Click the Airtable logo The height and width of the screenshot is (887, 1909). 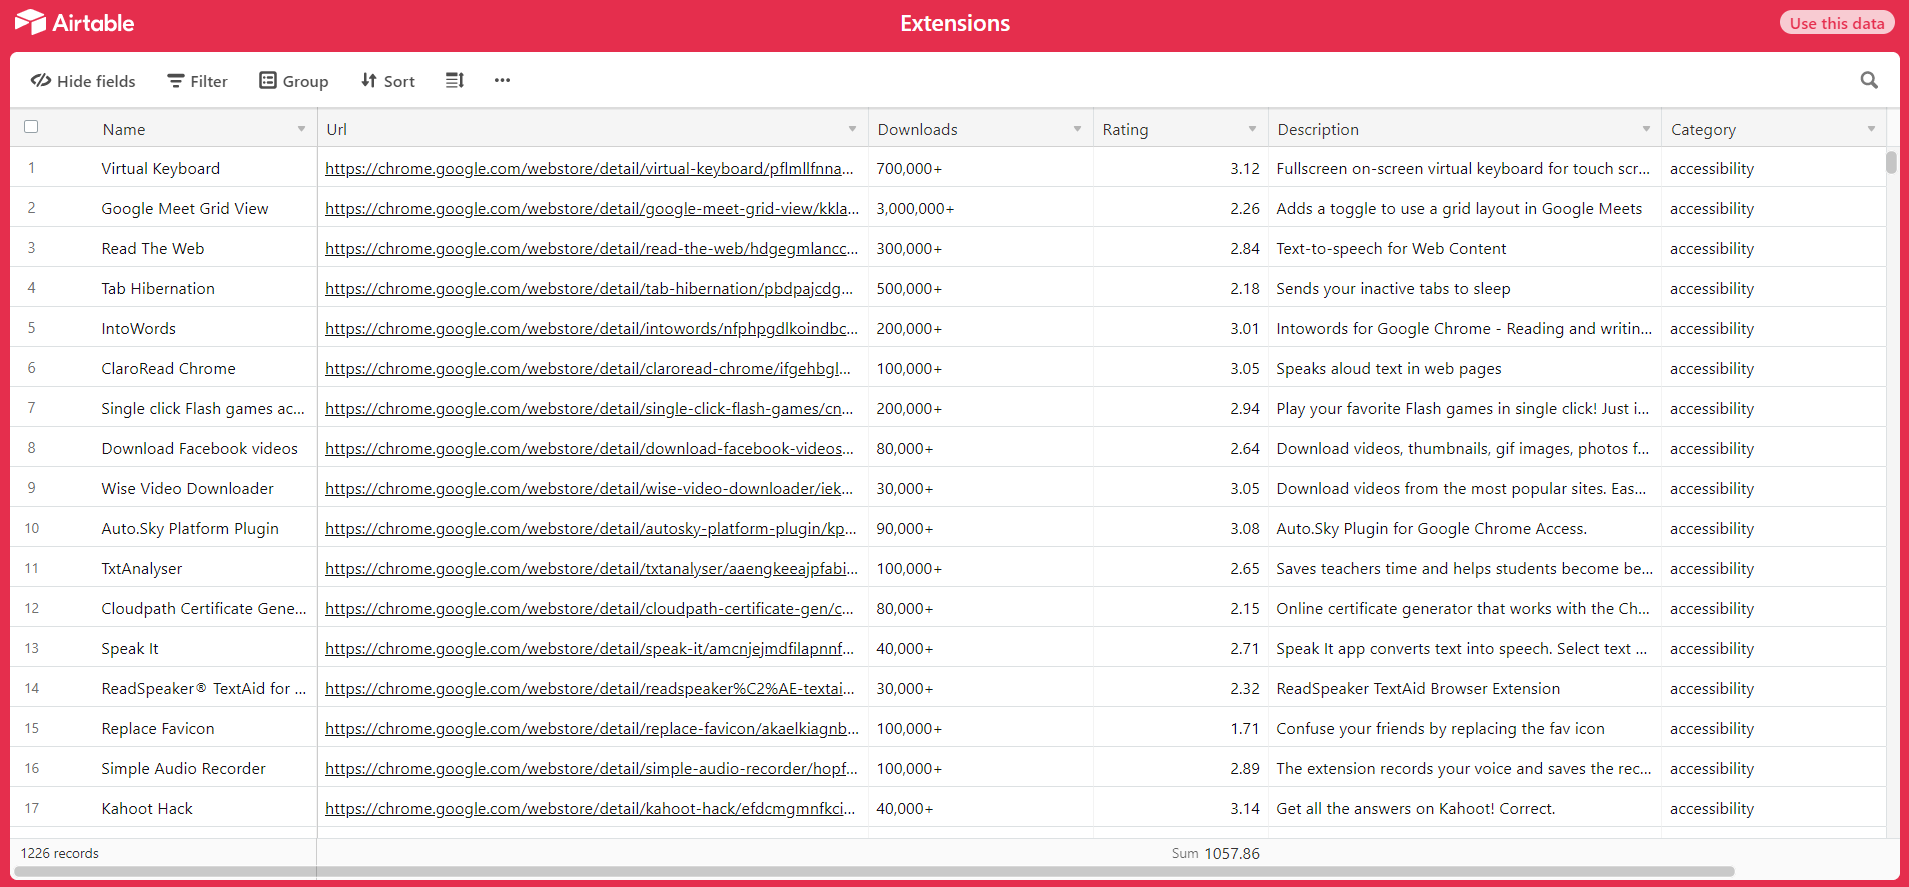point(74,22)
